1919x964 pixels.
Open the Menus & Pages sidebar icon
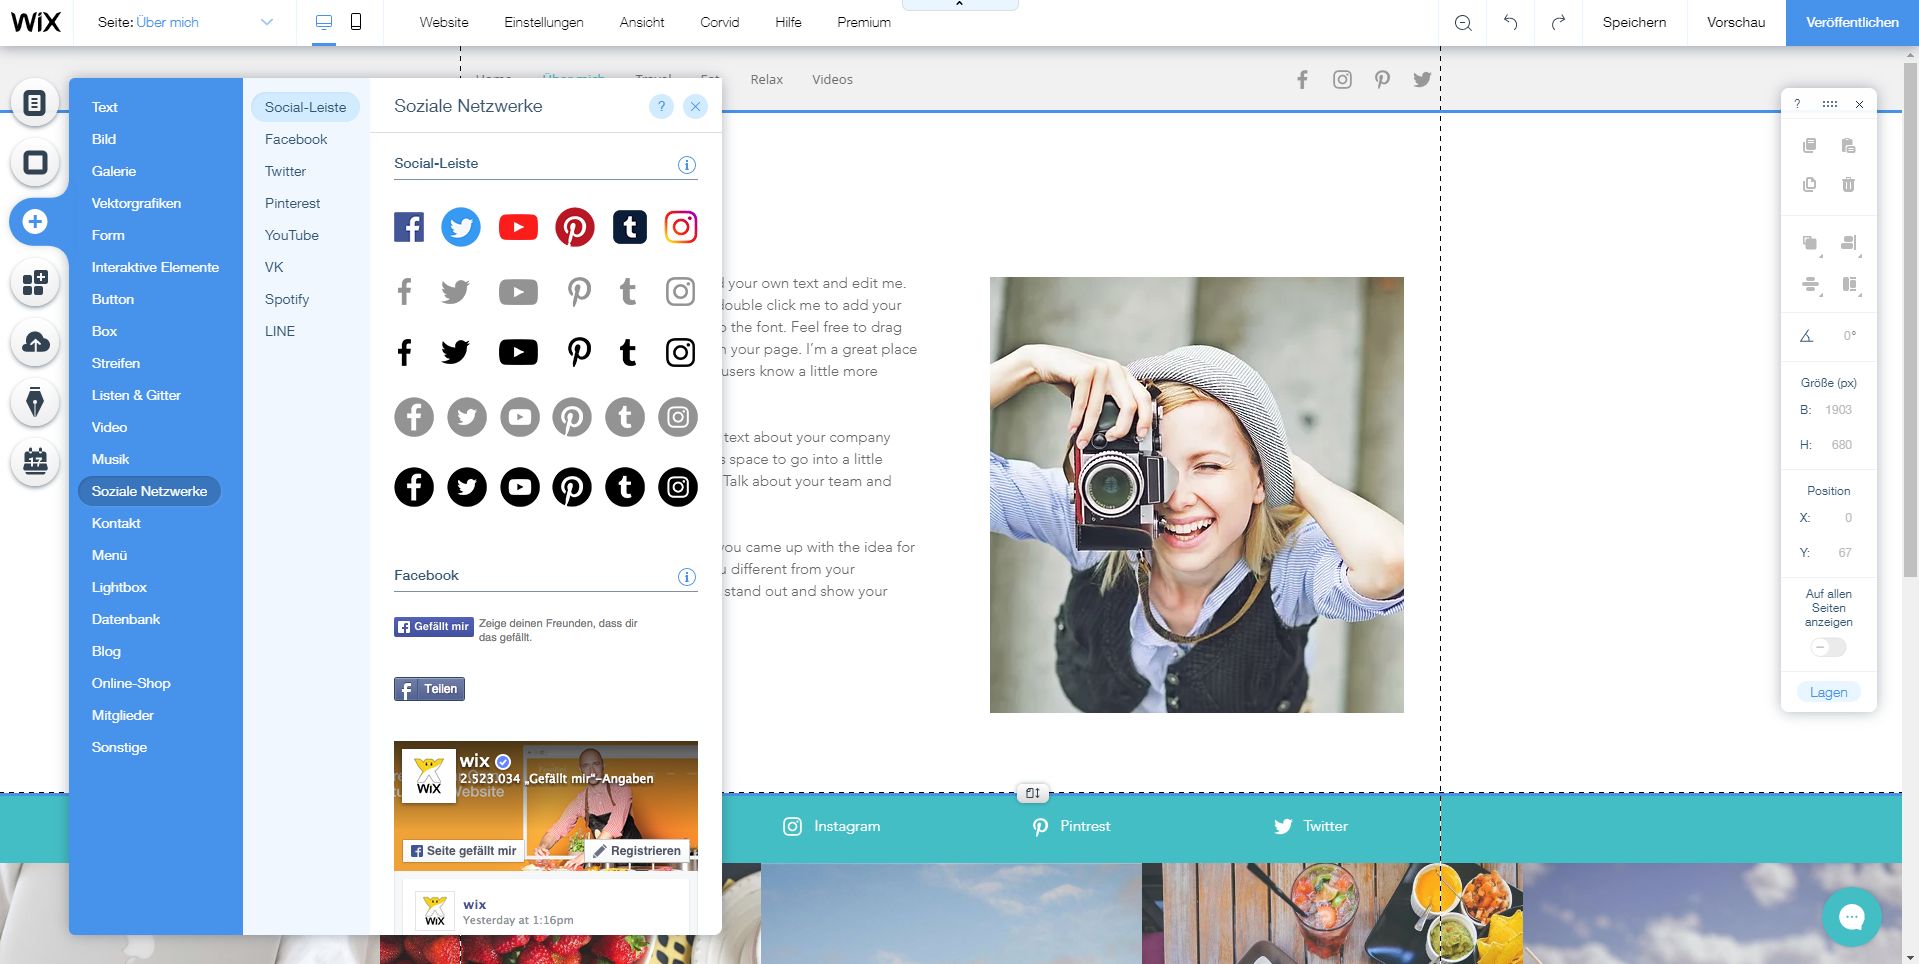pos(35,103)
